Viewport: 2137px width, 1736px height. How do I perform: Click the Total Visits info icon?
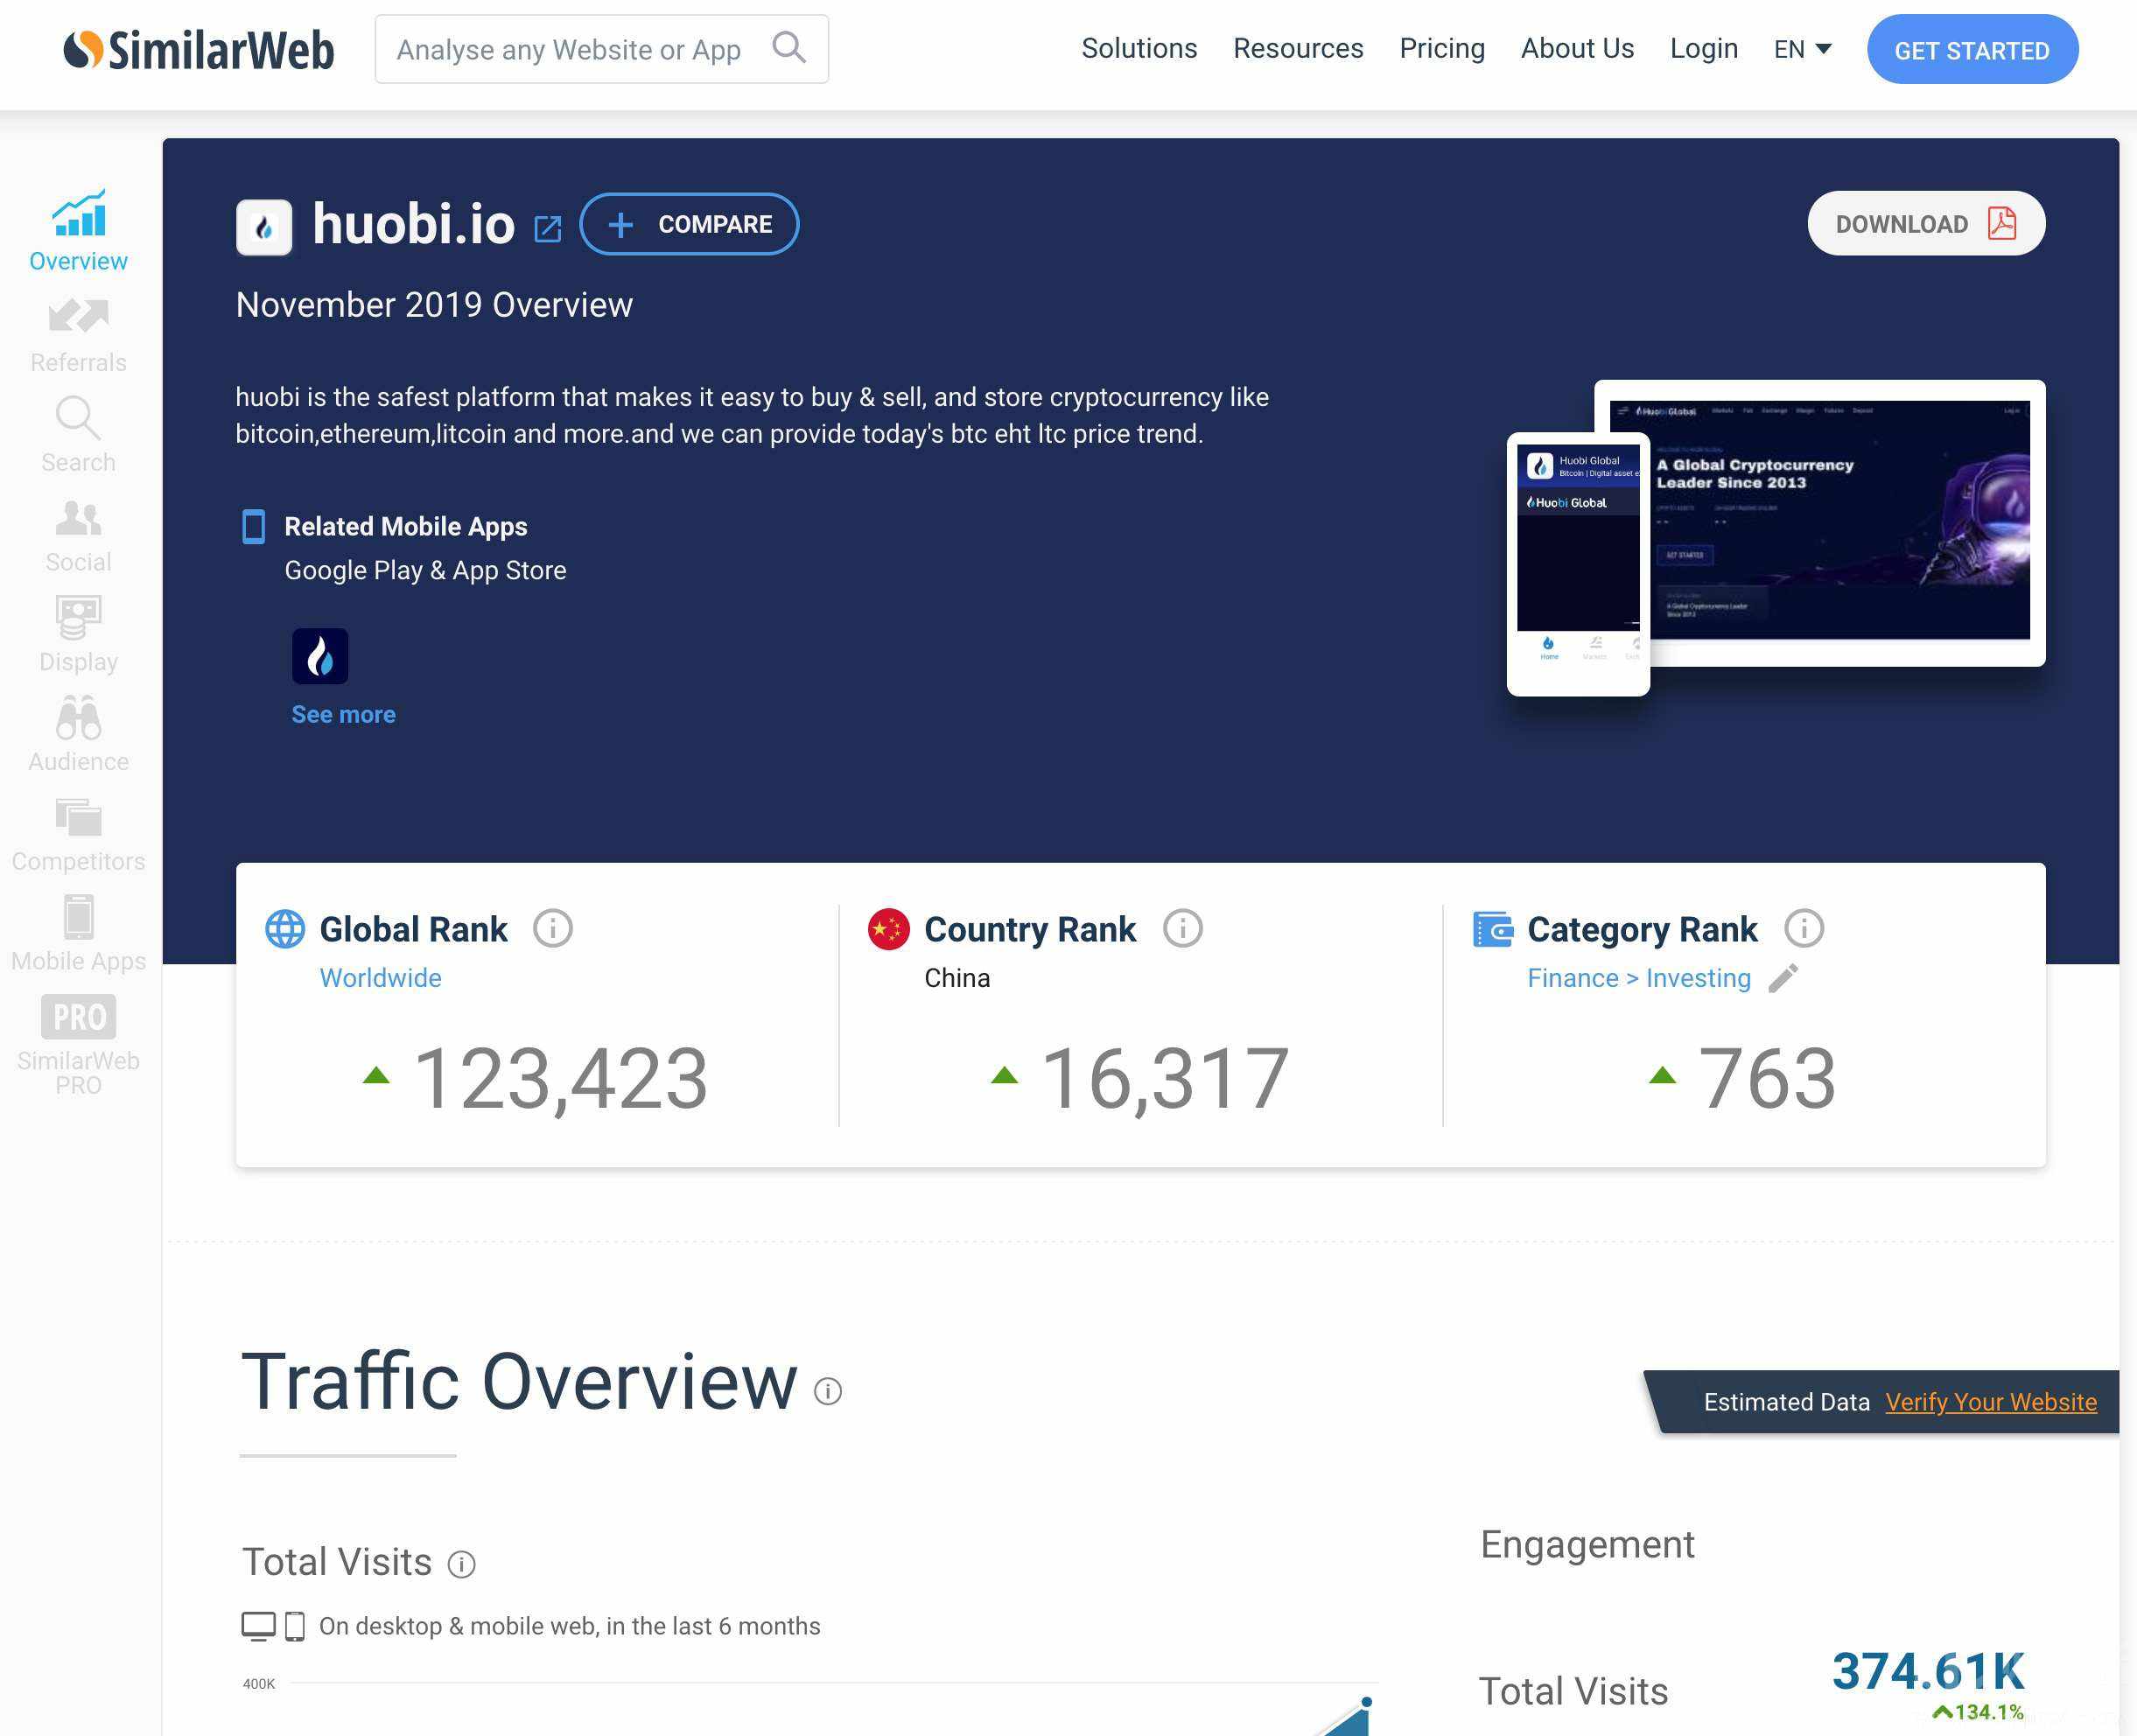pos(461,1564)
